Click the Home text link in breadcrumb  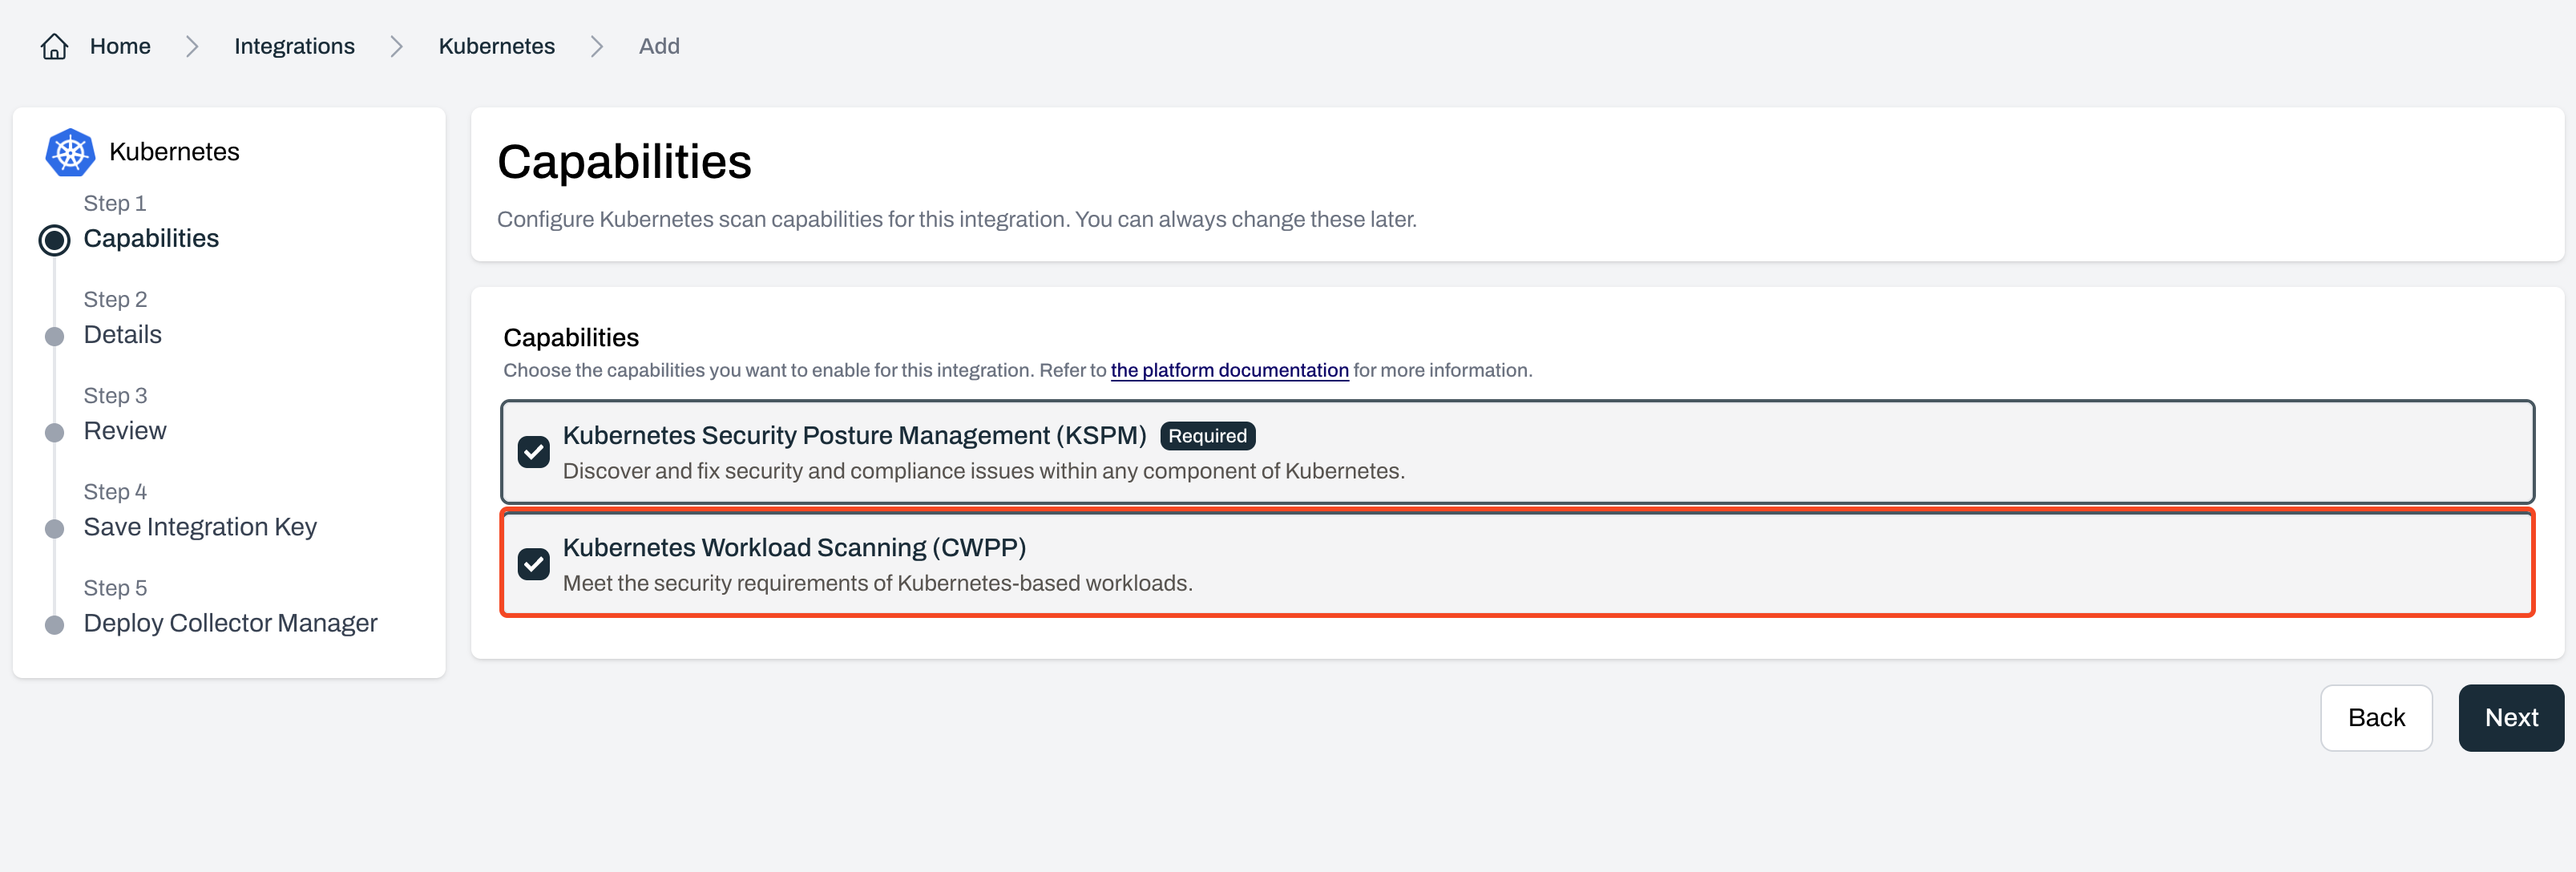(120, 46)
